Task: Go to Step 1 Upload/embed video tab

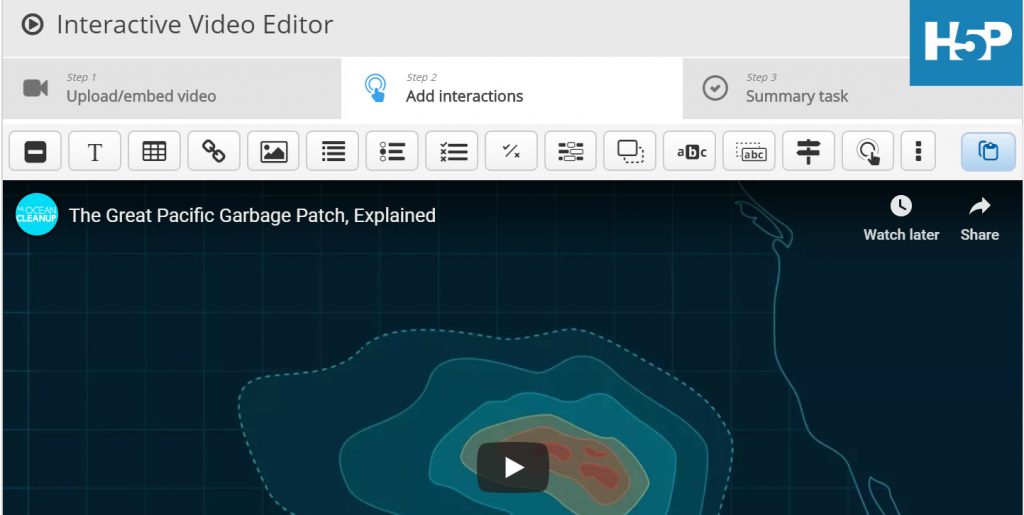Action: [172, 88]
